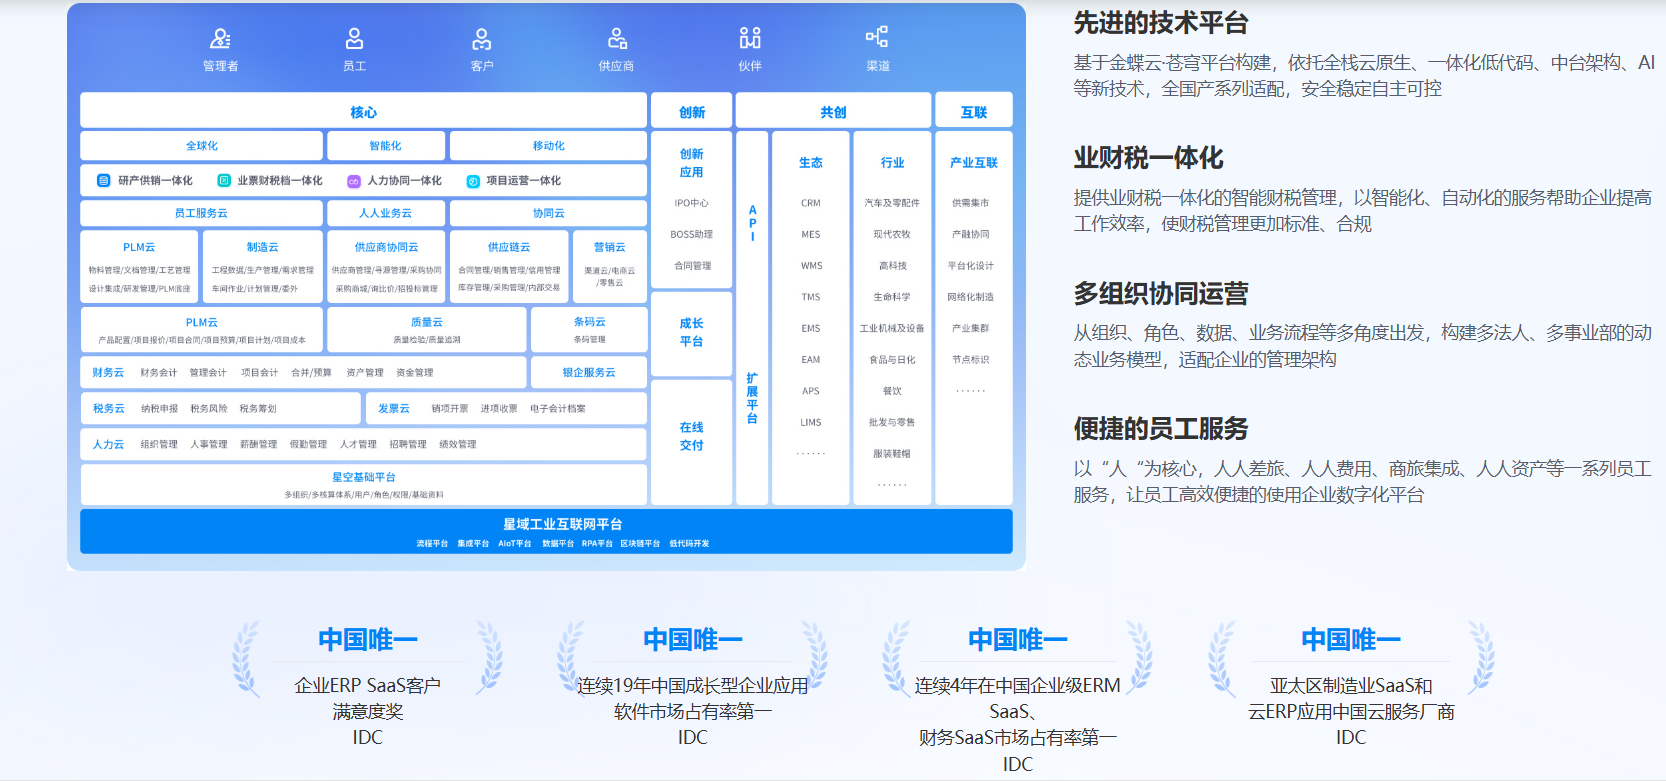Click the purple icon beside 人力协同一体化
1666x781 pixels.
(353, 181)
